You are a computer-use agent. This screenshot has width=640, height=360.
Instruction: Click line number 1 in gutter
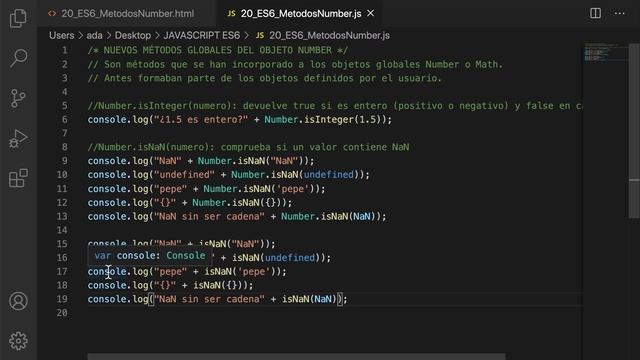click(x=64, y=50)
